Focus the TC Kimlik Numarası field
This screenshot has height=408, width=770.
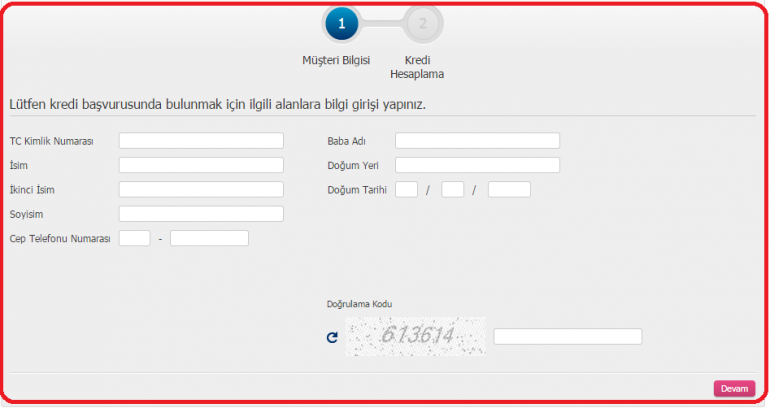tap(201, 141)
